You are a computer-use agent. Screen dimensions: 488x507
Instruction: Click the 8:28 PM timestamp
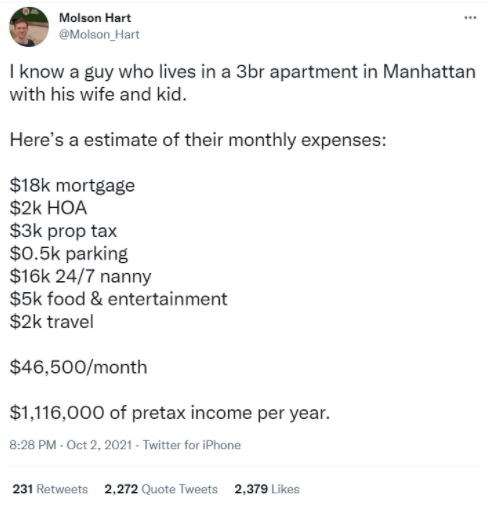(x=33, y=445)
